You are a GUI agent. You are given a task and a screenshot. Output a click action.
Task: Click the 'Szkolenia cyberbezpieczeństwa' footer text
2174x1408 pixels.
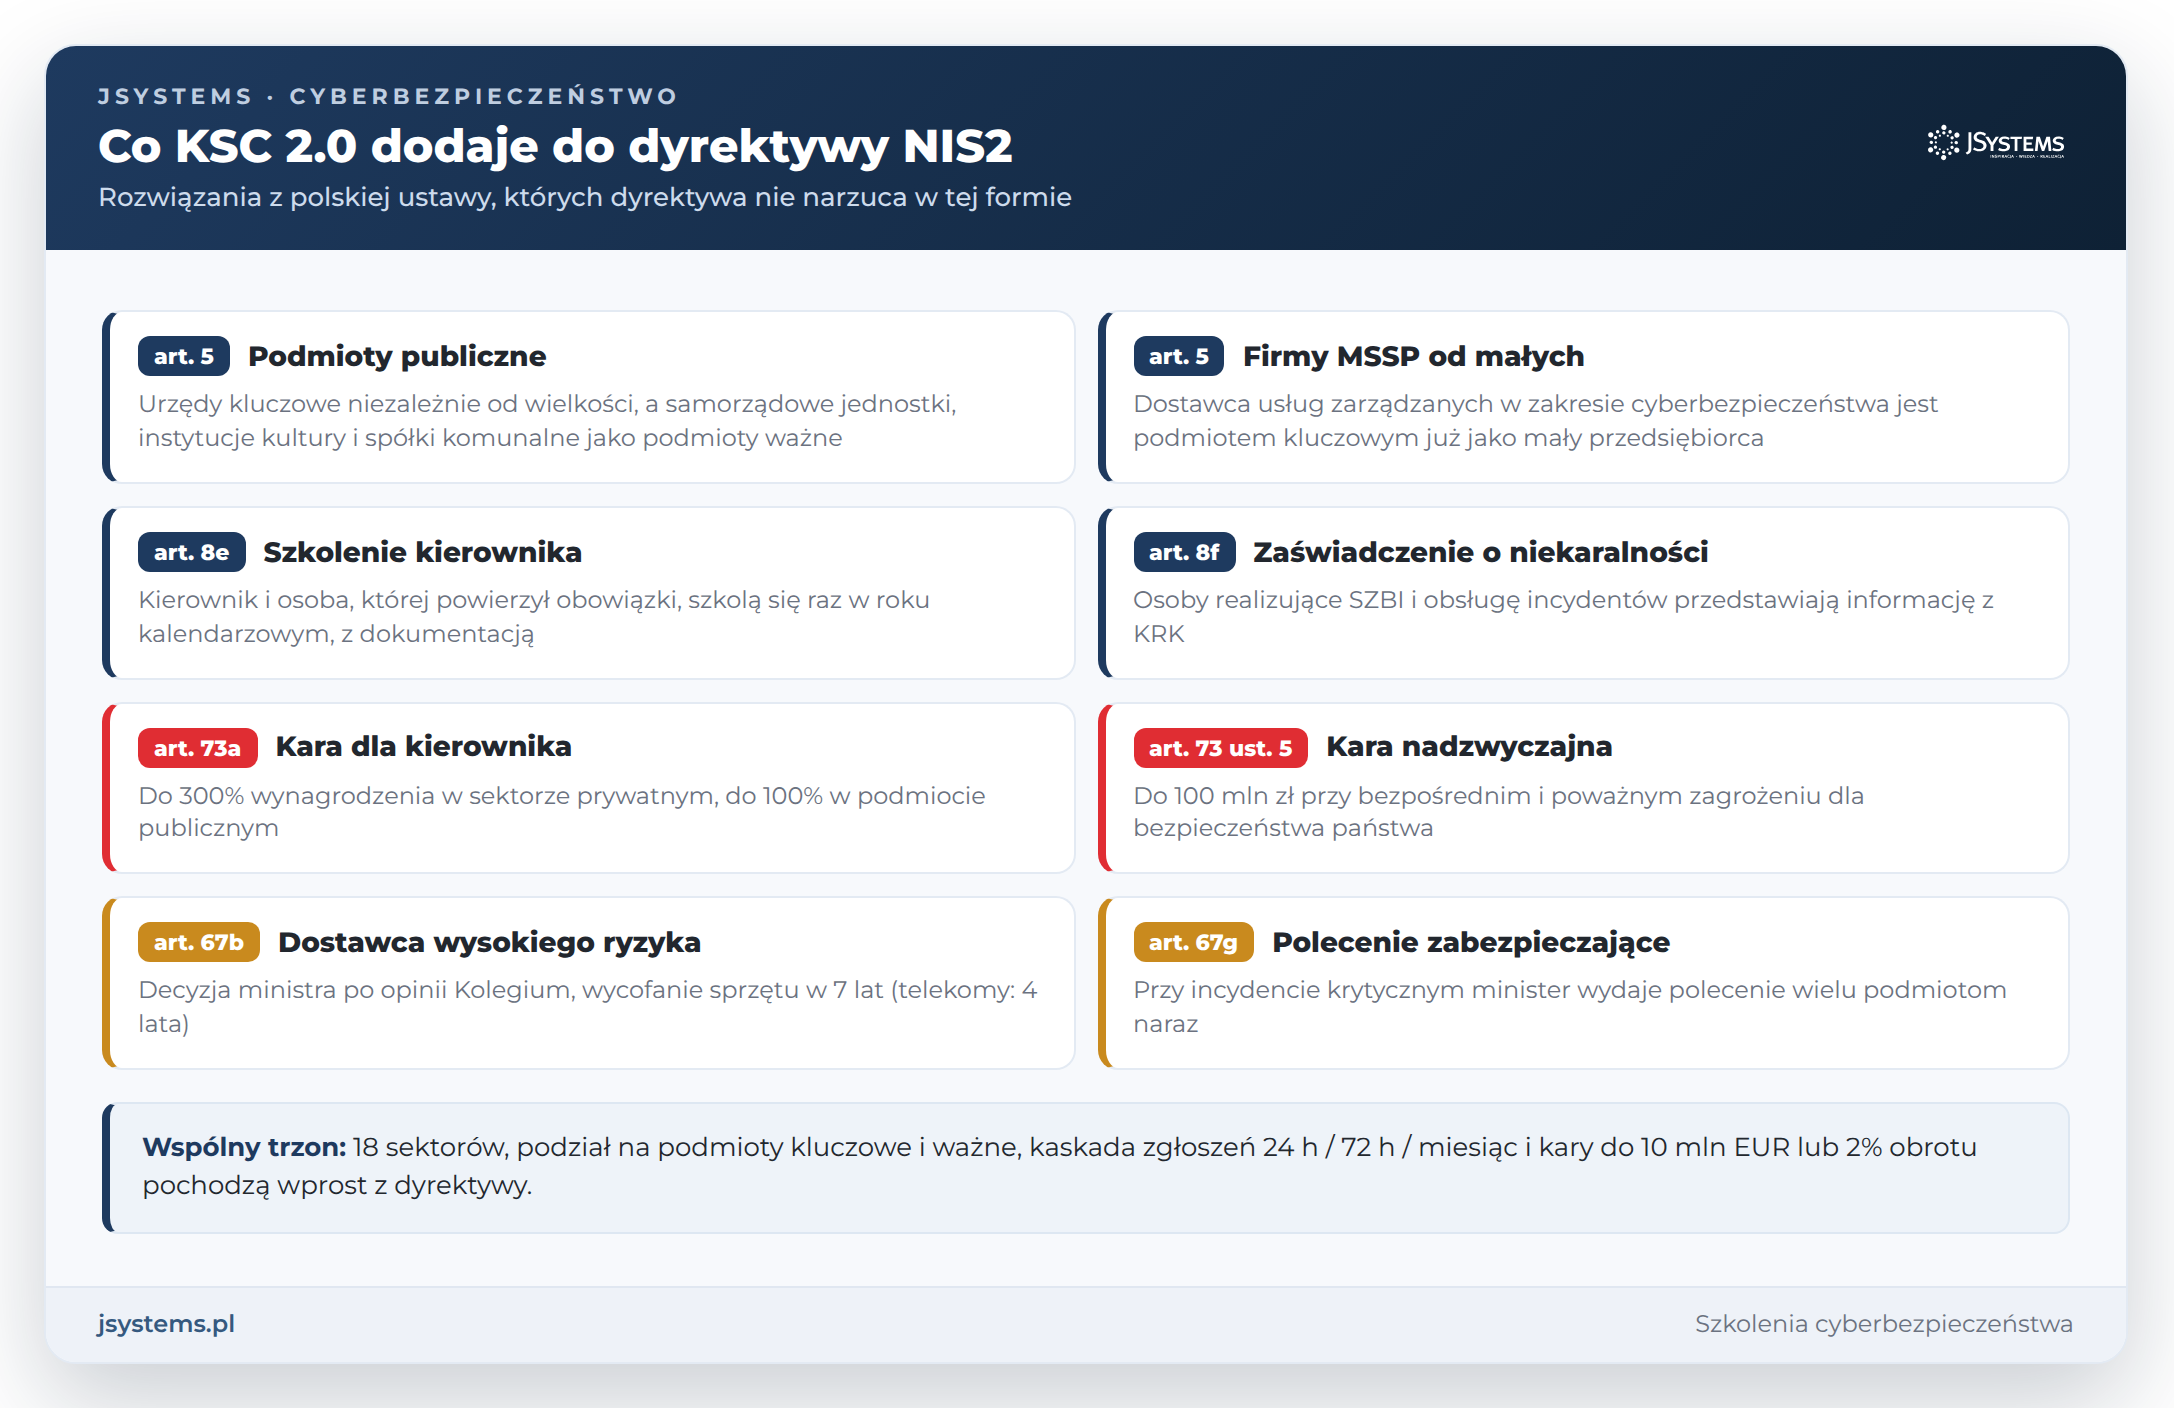coord(1883,1323)
